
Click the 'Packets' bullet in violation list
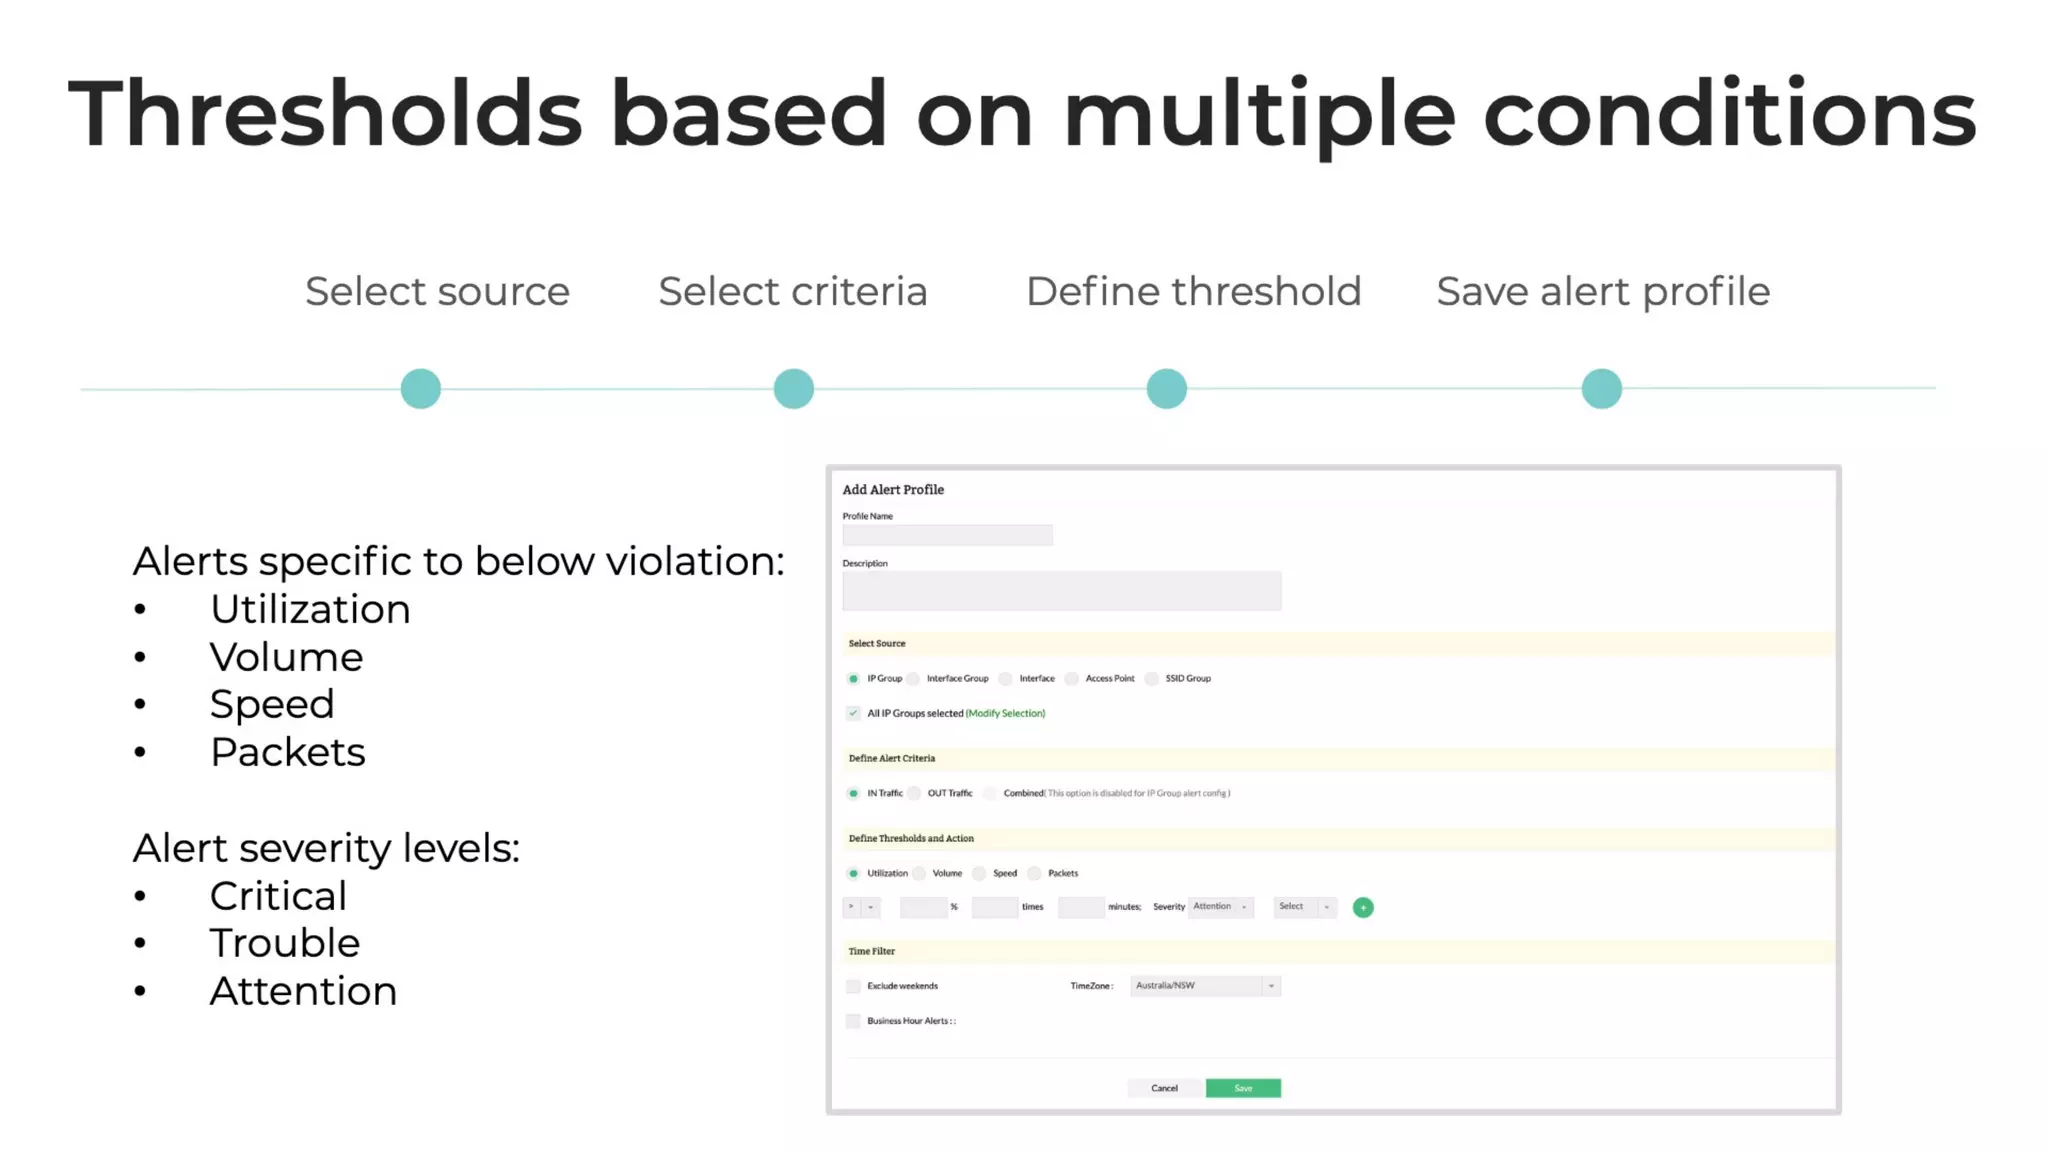(288, 752)
